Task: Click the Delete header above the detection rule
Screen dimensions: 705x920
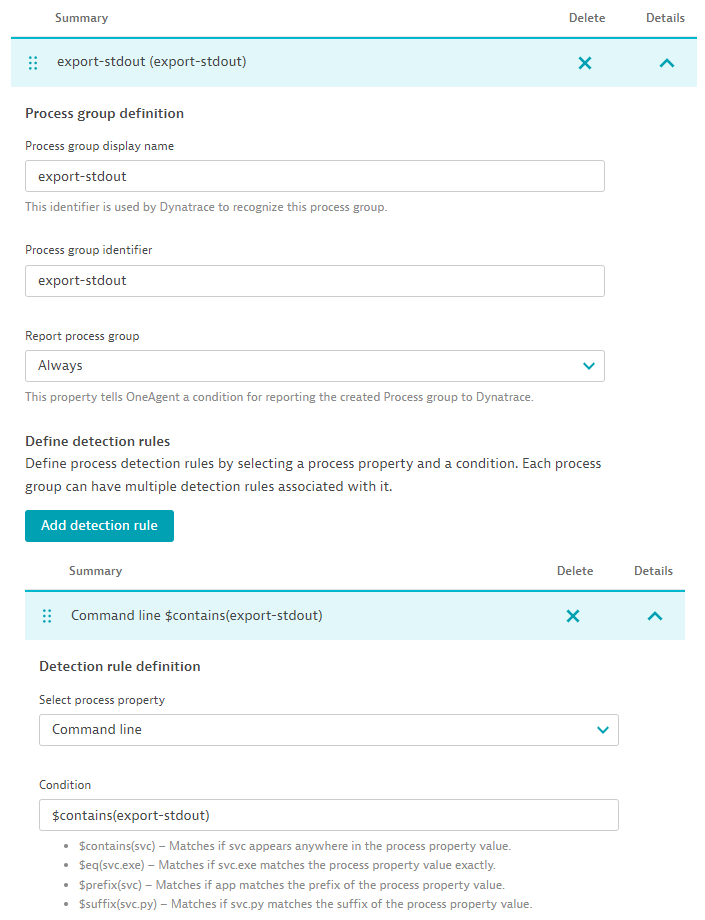Action: tap(575, 570)
